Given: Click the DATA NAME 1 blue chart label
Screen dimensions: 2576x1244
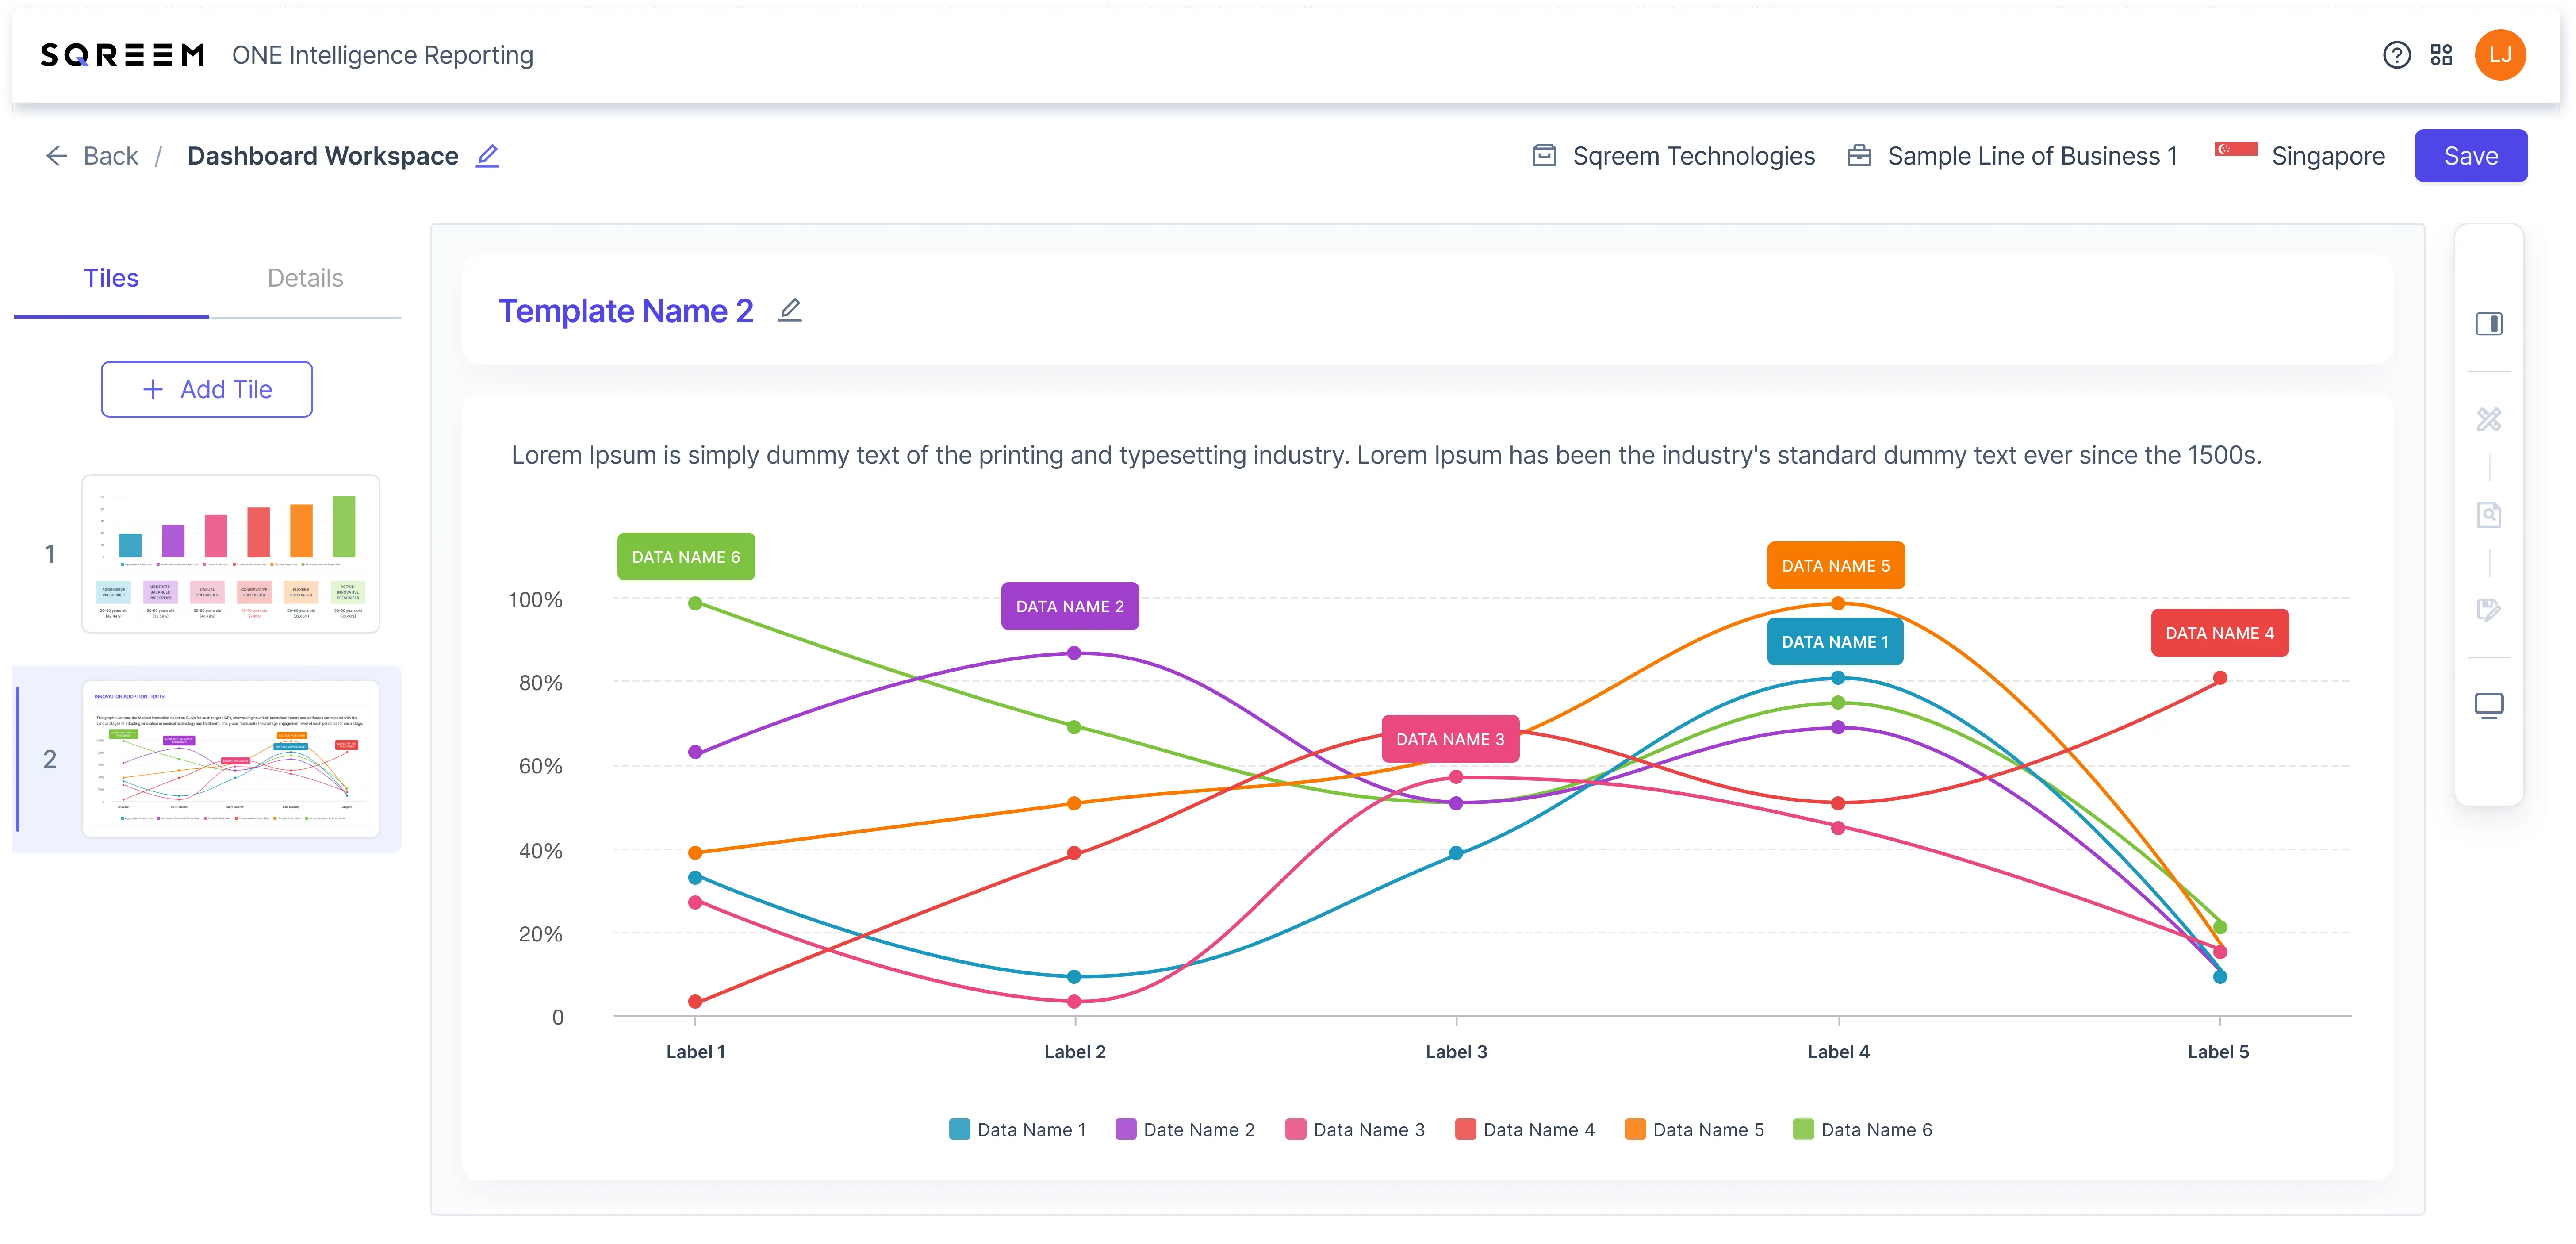Looking at the screenshot, I should point(1835,642).
